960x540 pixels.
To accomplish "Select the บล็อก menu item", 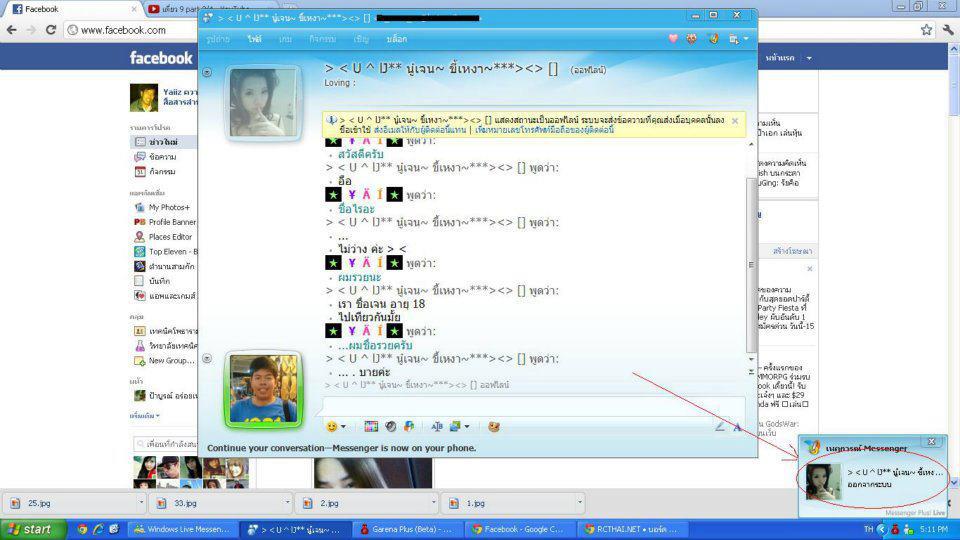I will point(397,39).
